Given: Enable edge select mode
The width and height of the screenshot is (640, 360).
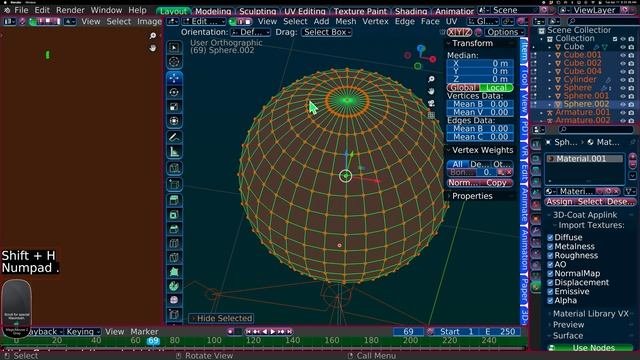Looking at the screenshot, I should [x=241, y=22].
